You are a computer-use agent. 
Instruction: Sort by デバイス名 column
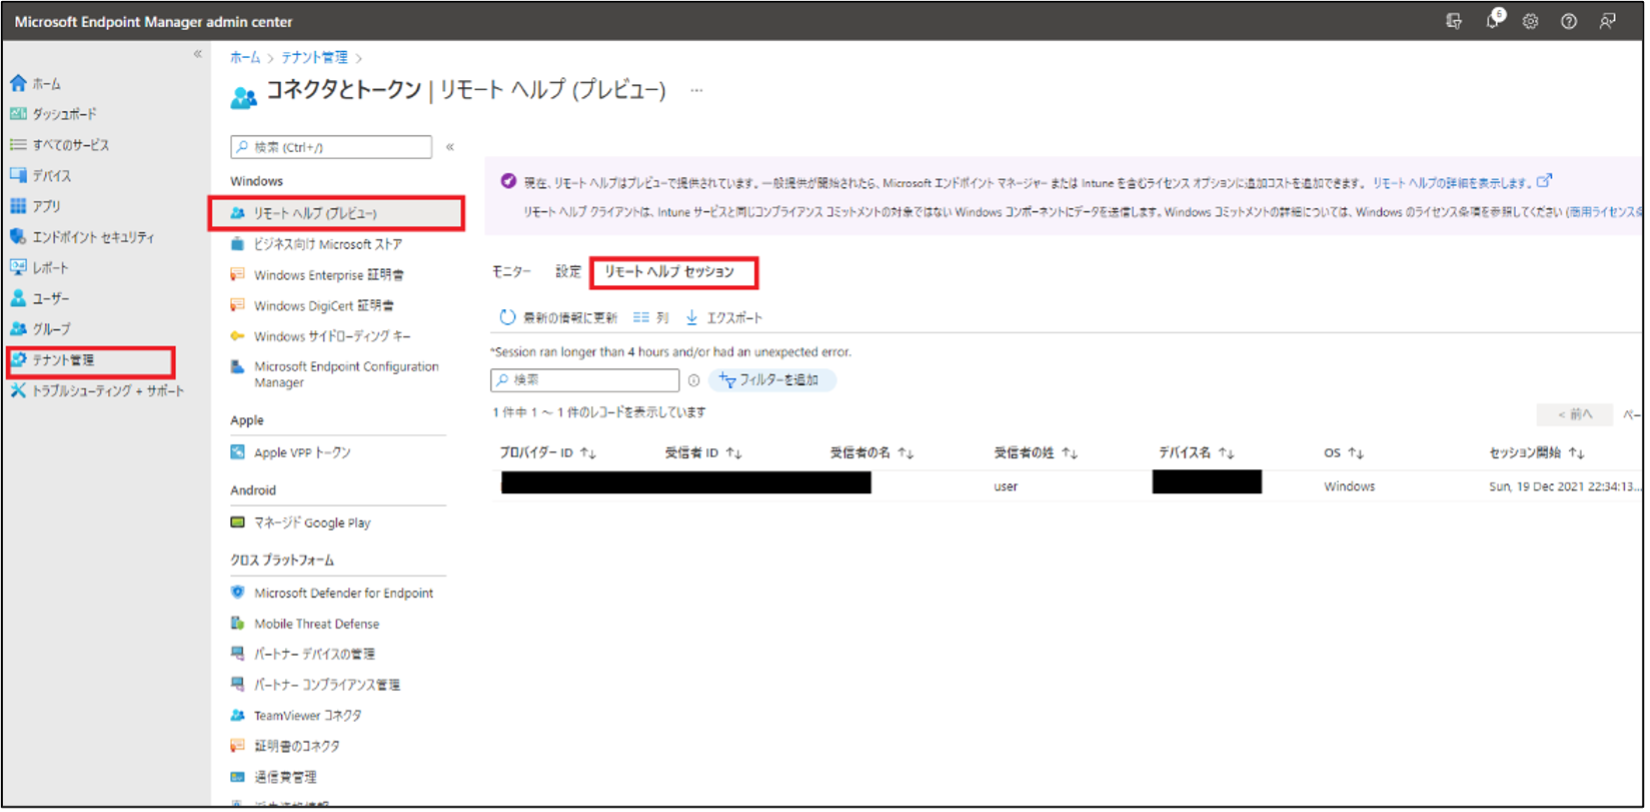1196,454
